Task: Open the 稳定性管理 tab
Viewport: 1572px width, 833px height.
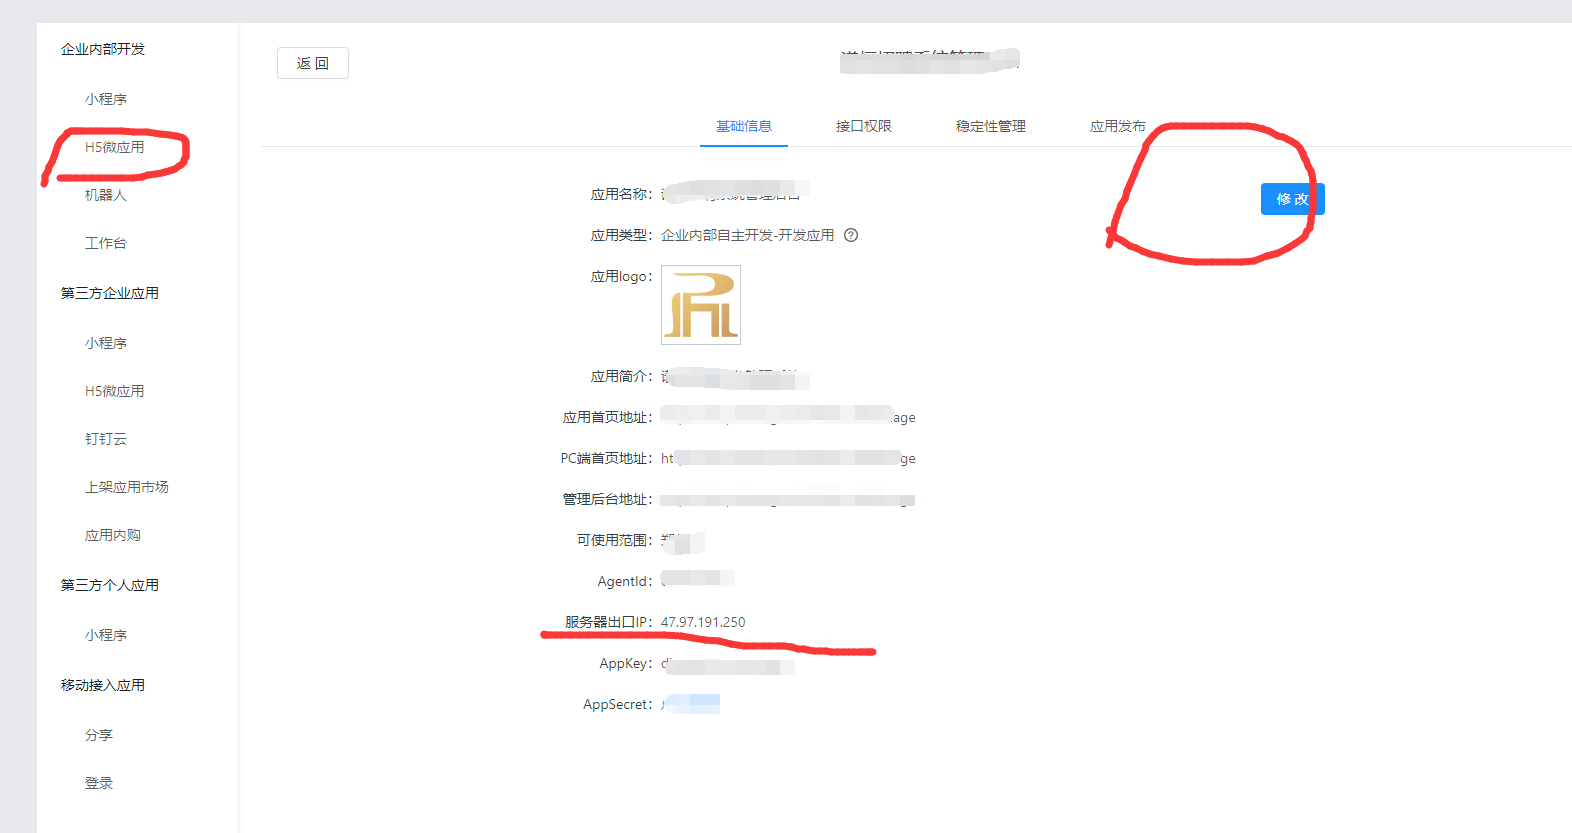Action: (990, 126)
